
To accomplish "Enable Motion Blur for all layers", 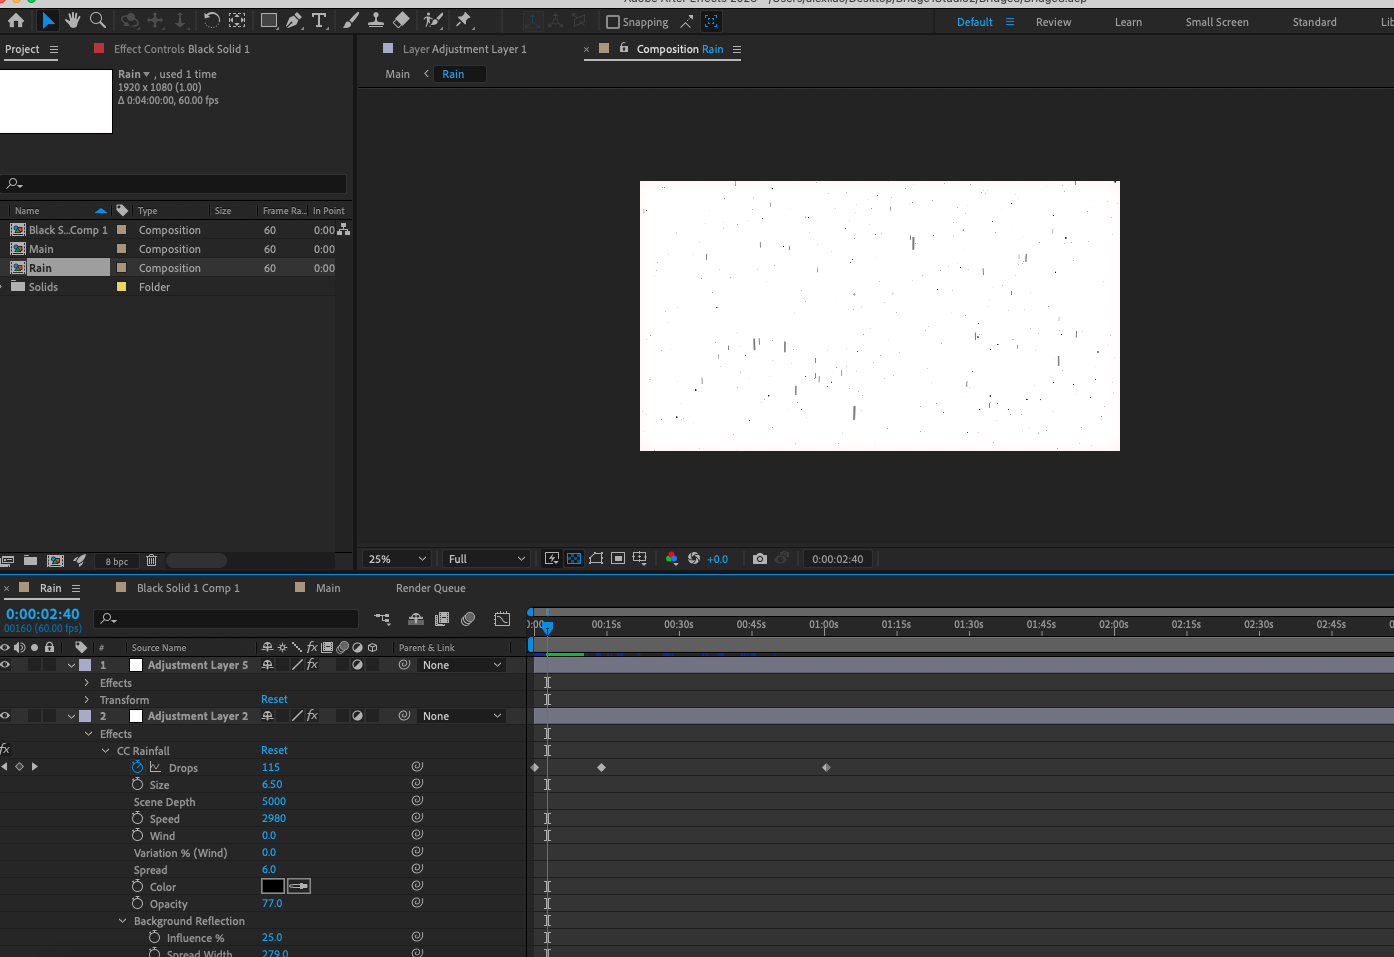I will point(468,619).
